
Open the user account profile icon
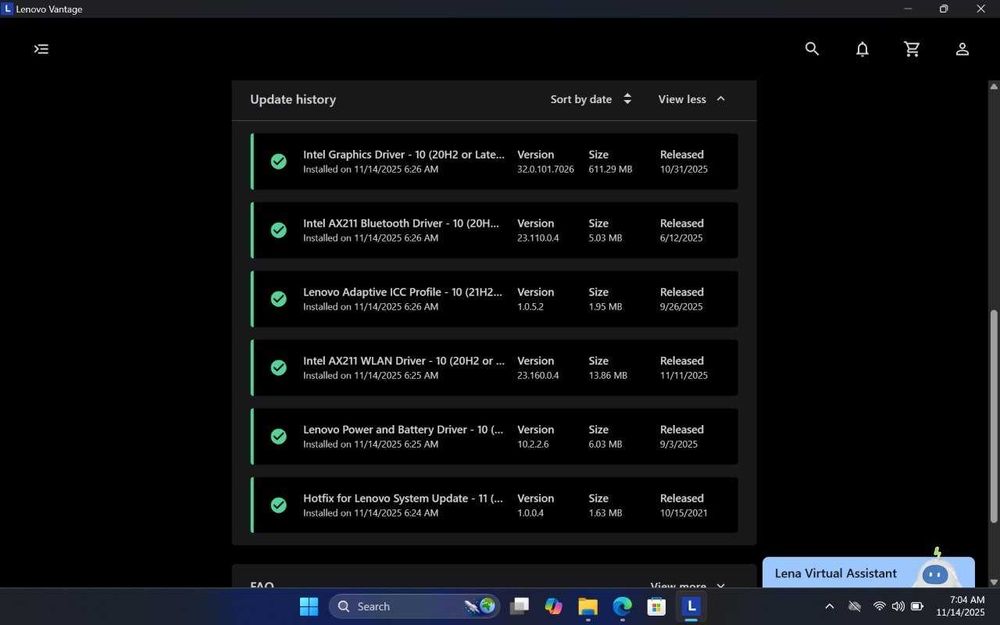click(962, 49)
